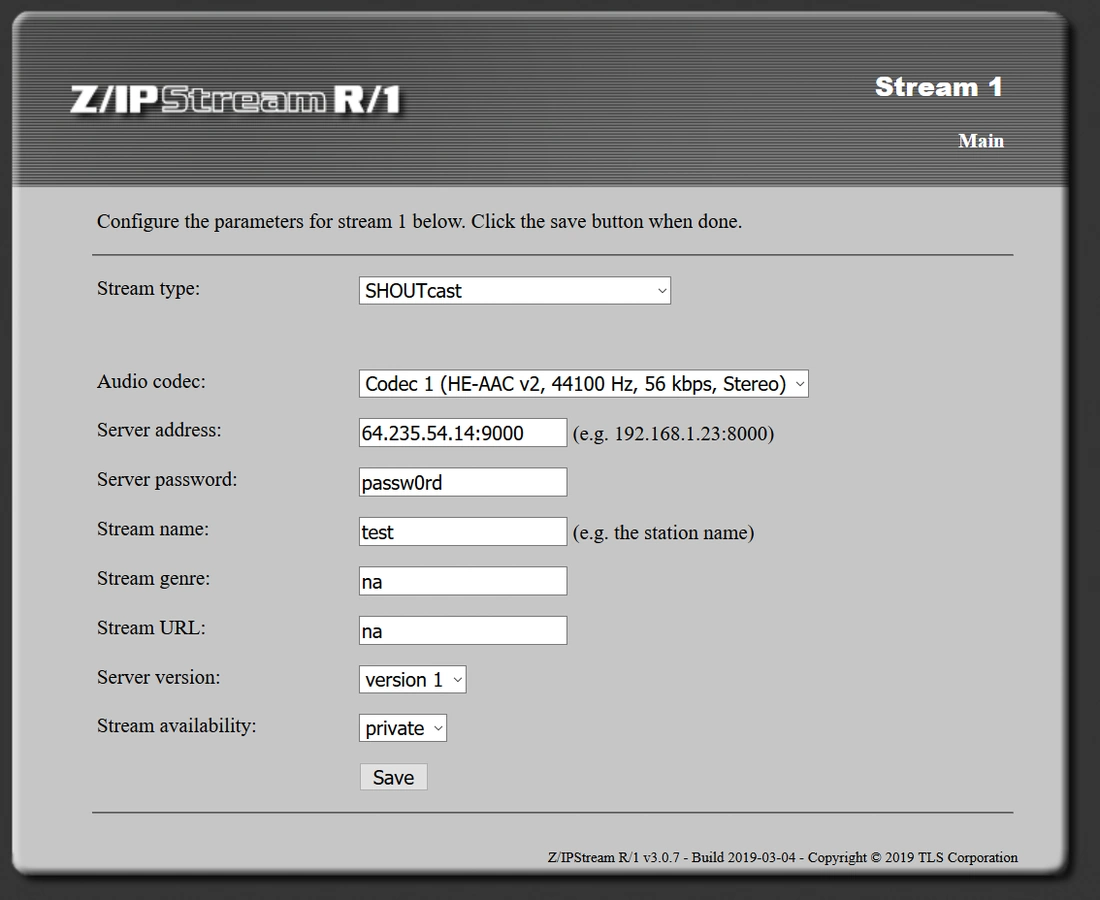Viewport: 1100px width, 900px height.
Task: Click the Stream URL input field
Action: tap(462, 631)
